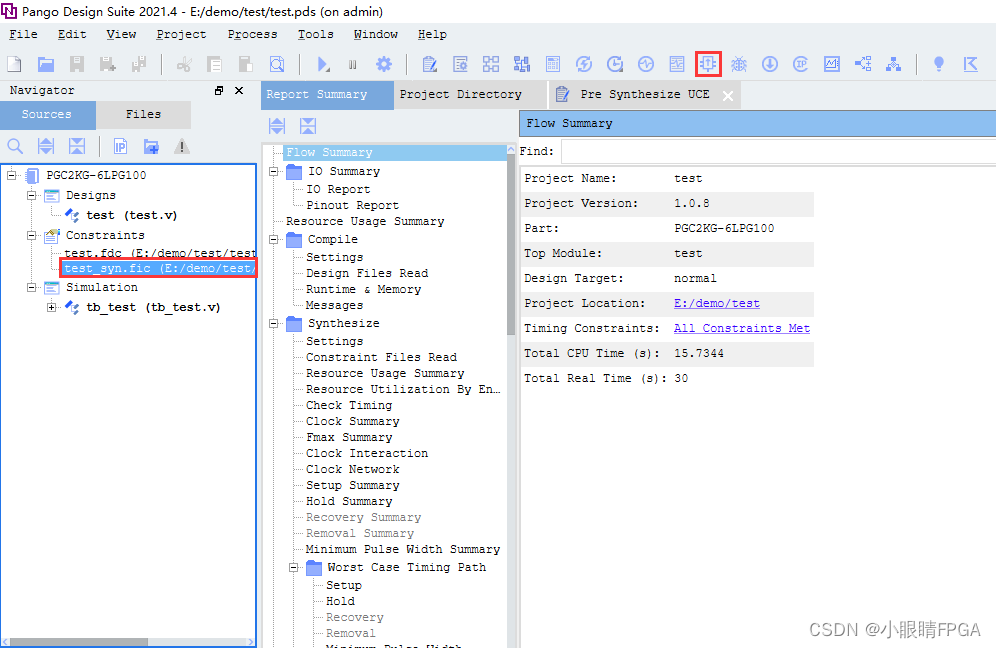This screenshot has height=648, width=996.
Task: Select the Pre Synthesize UCE tab
Action: pos(644,95)
